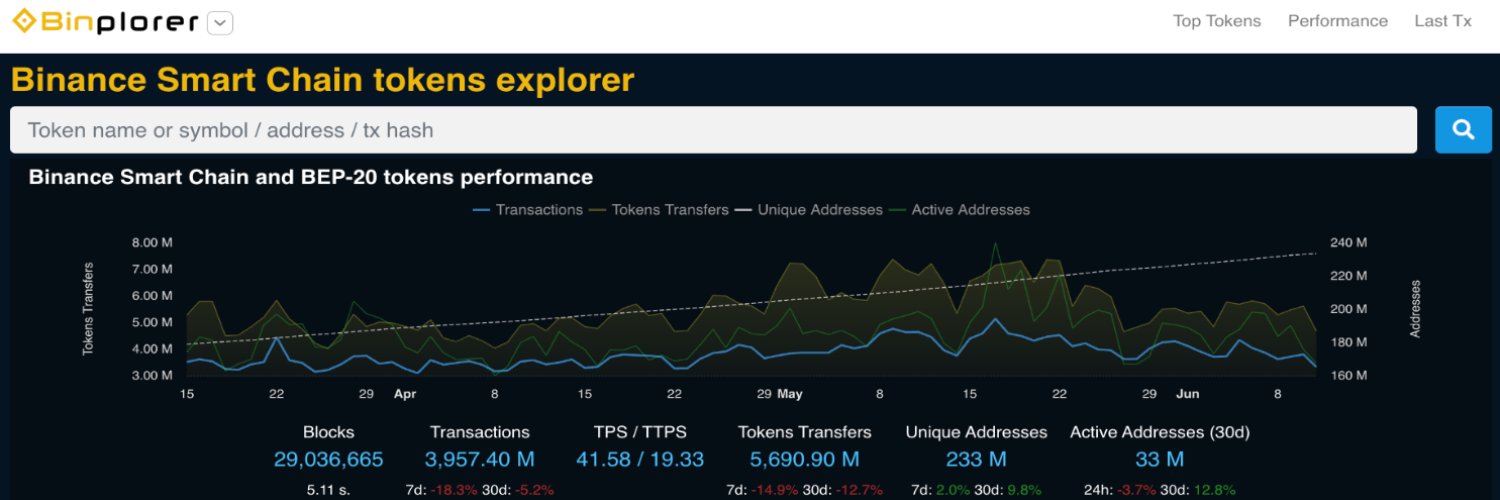Click the 5.11 s. block time text
1500x500 pixels.
tap(328, 490)
